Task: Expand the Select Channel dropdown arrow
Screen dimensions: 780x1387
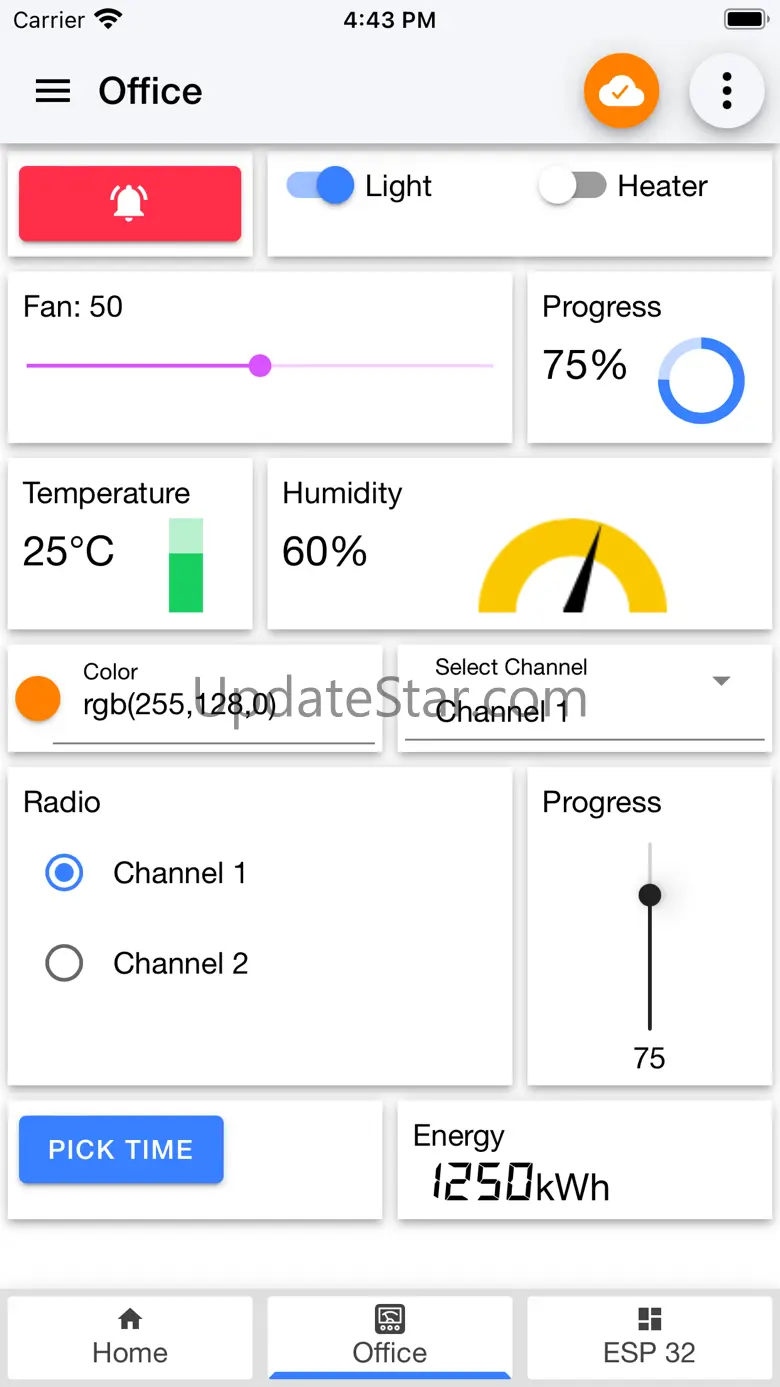Action: [x=721, y=681]
